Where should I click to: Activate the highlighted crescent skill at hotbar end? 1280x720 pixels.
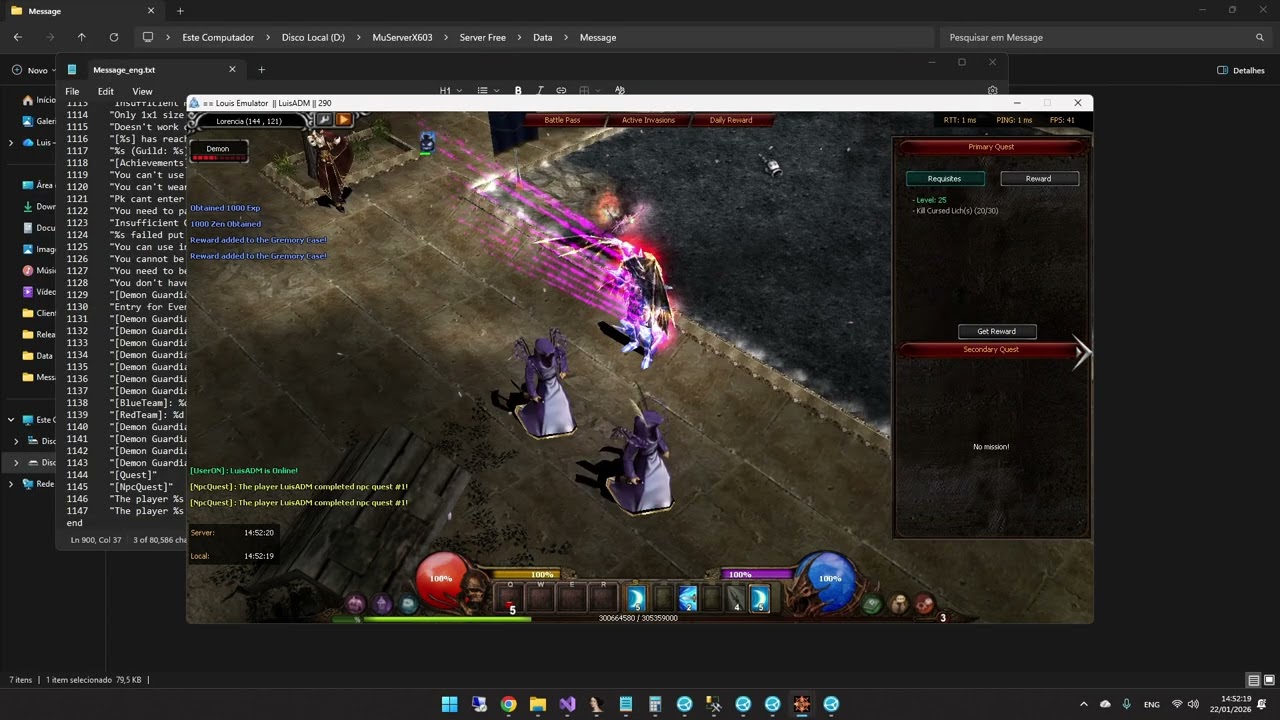tap(760, 599)
